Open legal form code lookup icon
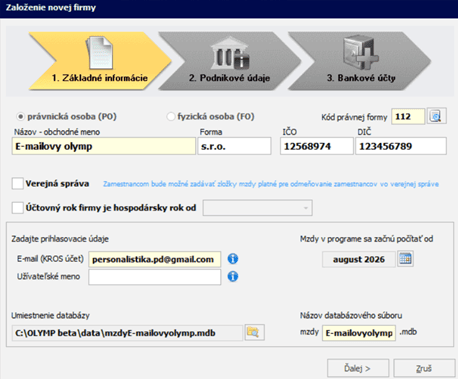The height and width of the screenshot is (379, 458). pos(436,116)
